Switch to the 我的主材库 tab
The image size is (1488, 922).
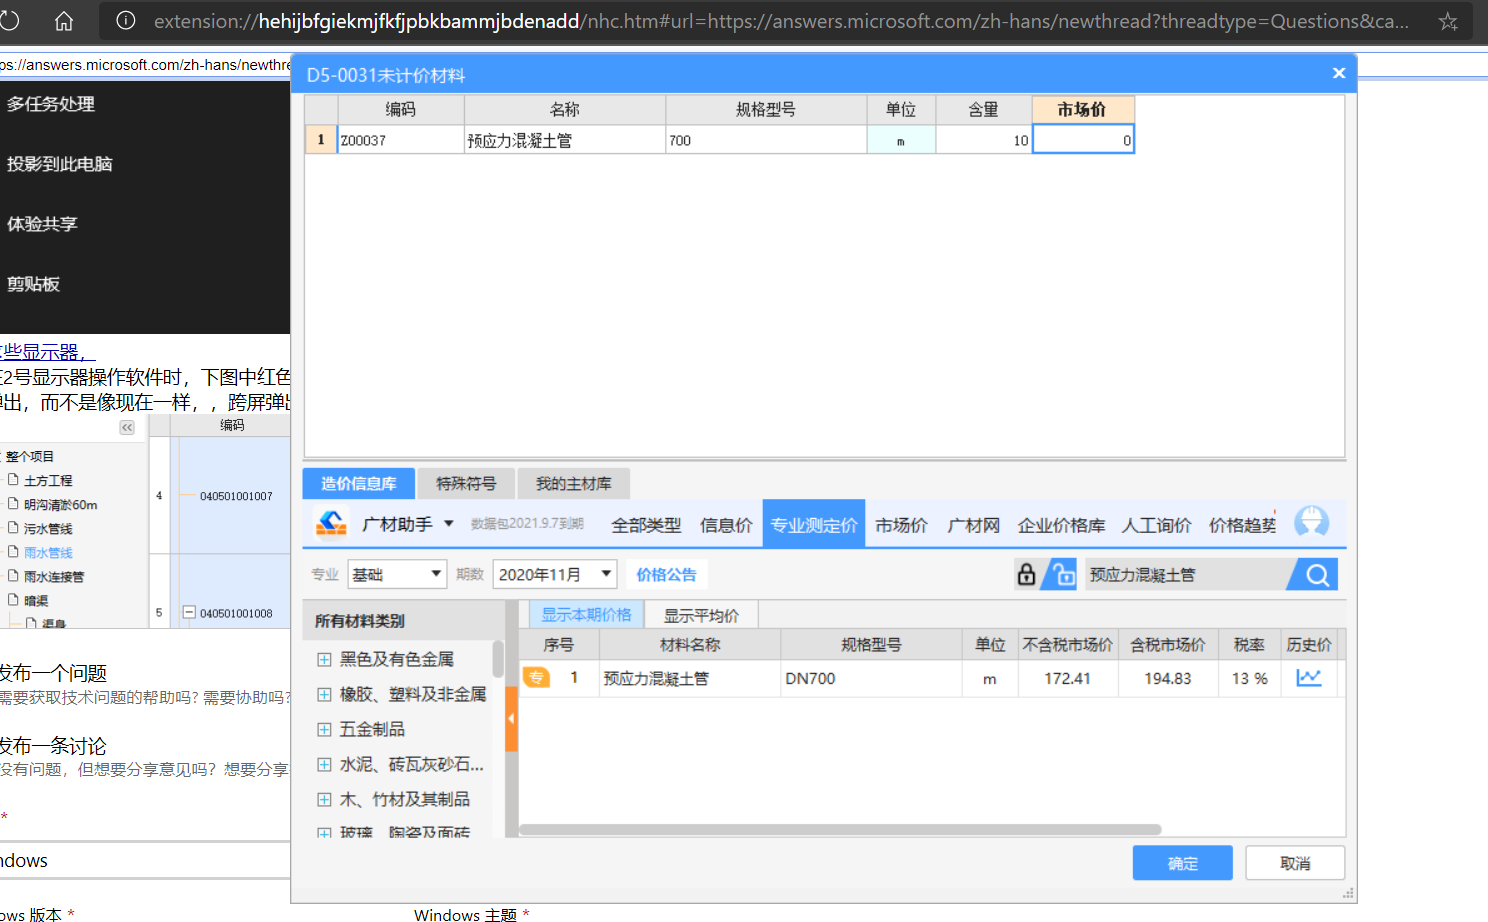[x=573, y=483]
